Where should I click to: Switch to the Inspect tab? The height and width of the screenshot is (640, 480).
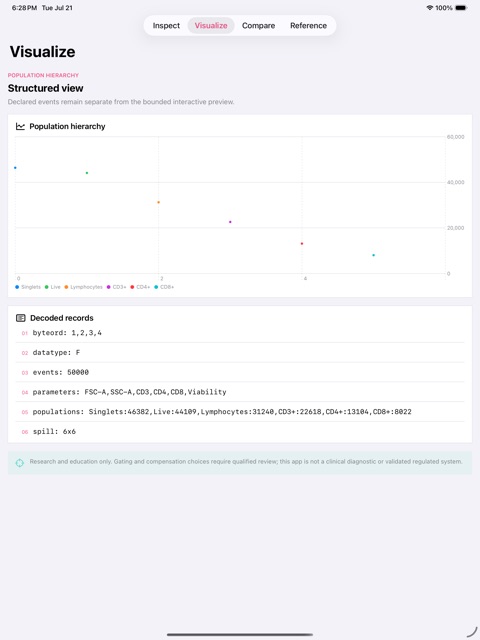click(x=166, y=25)
